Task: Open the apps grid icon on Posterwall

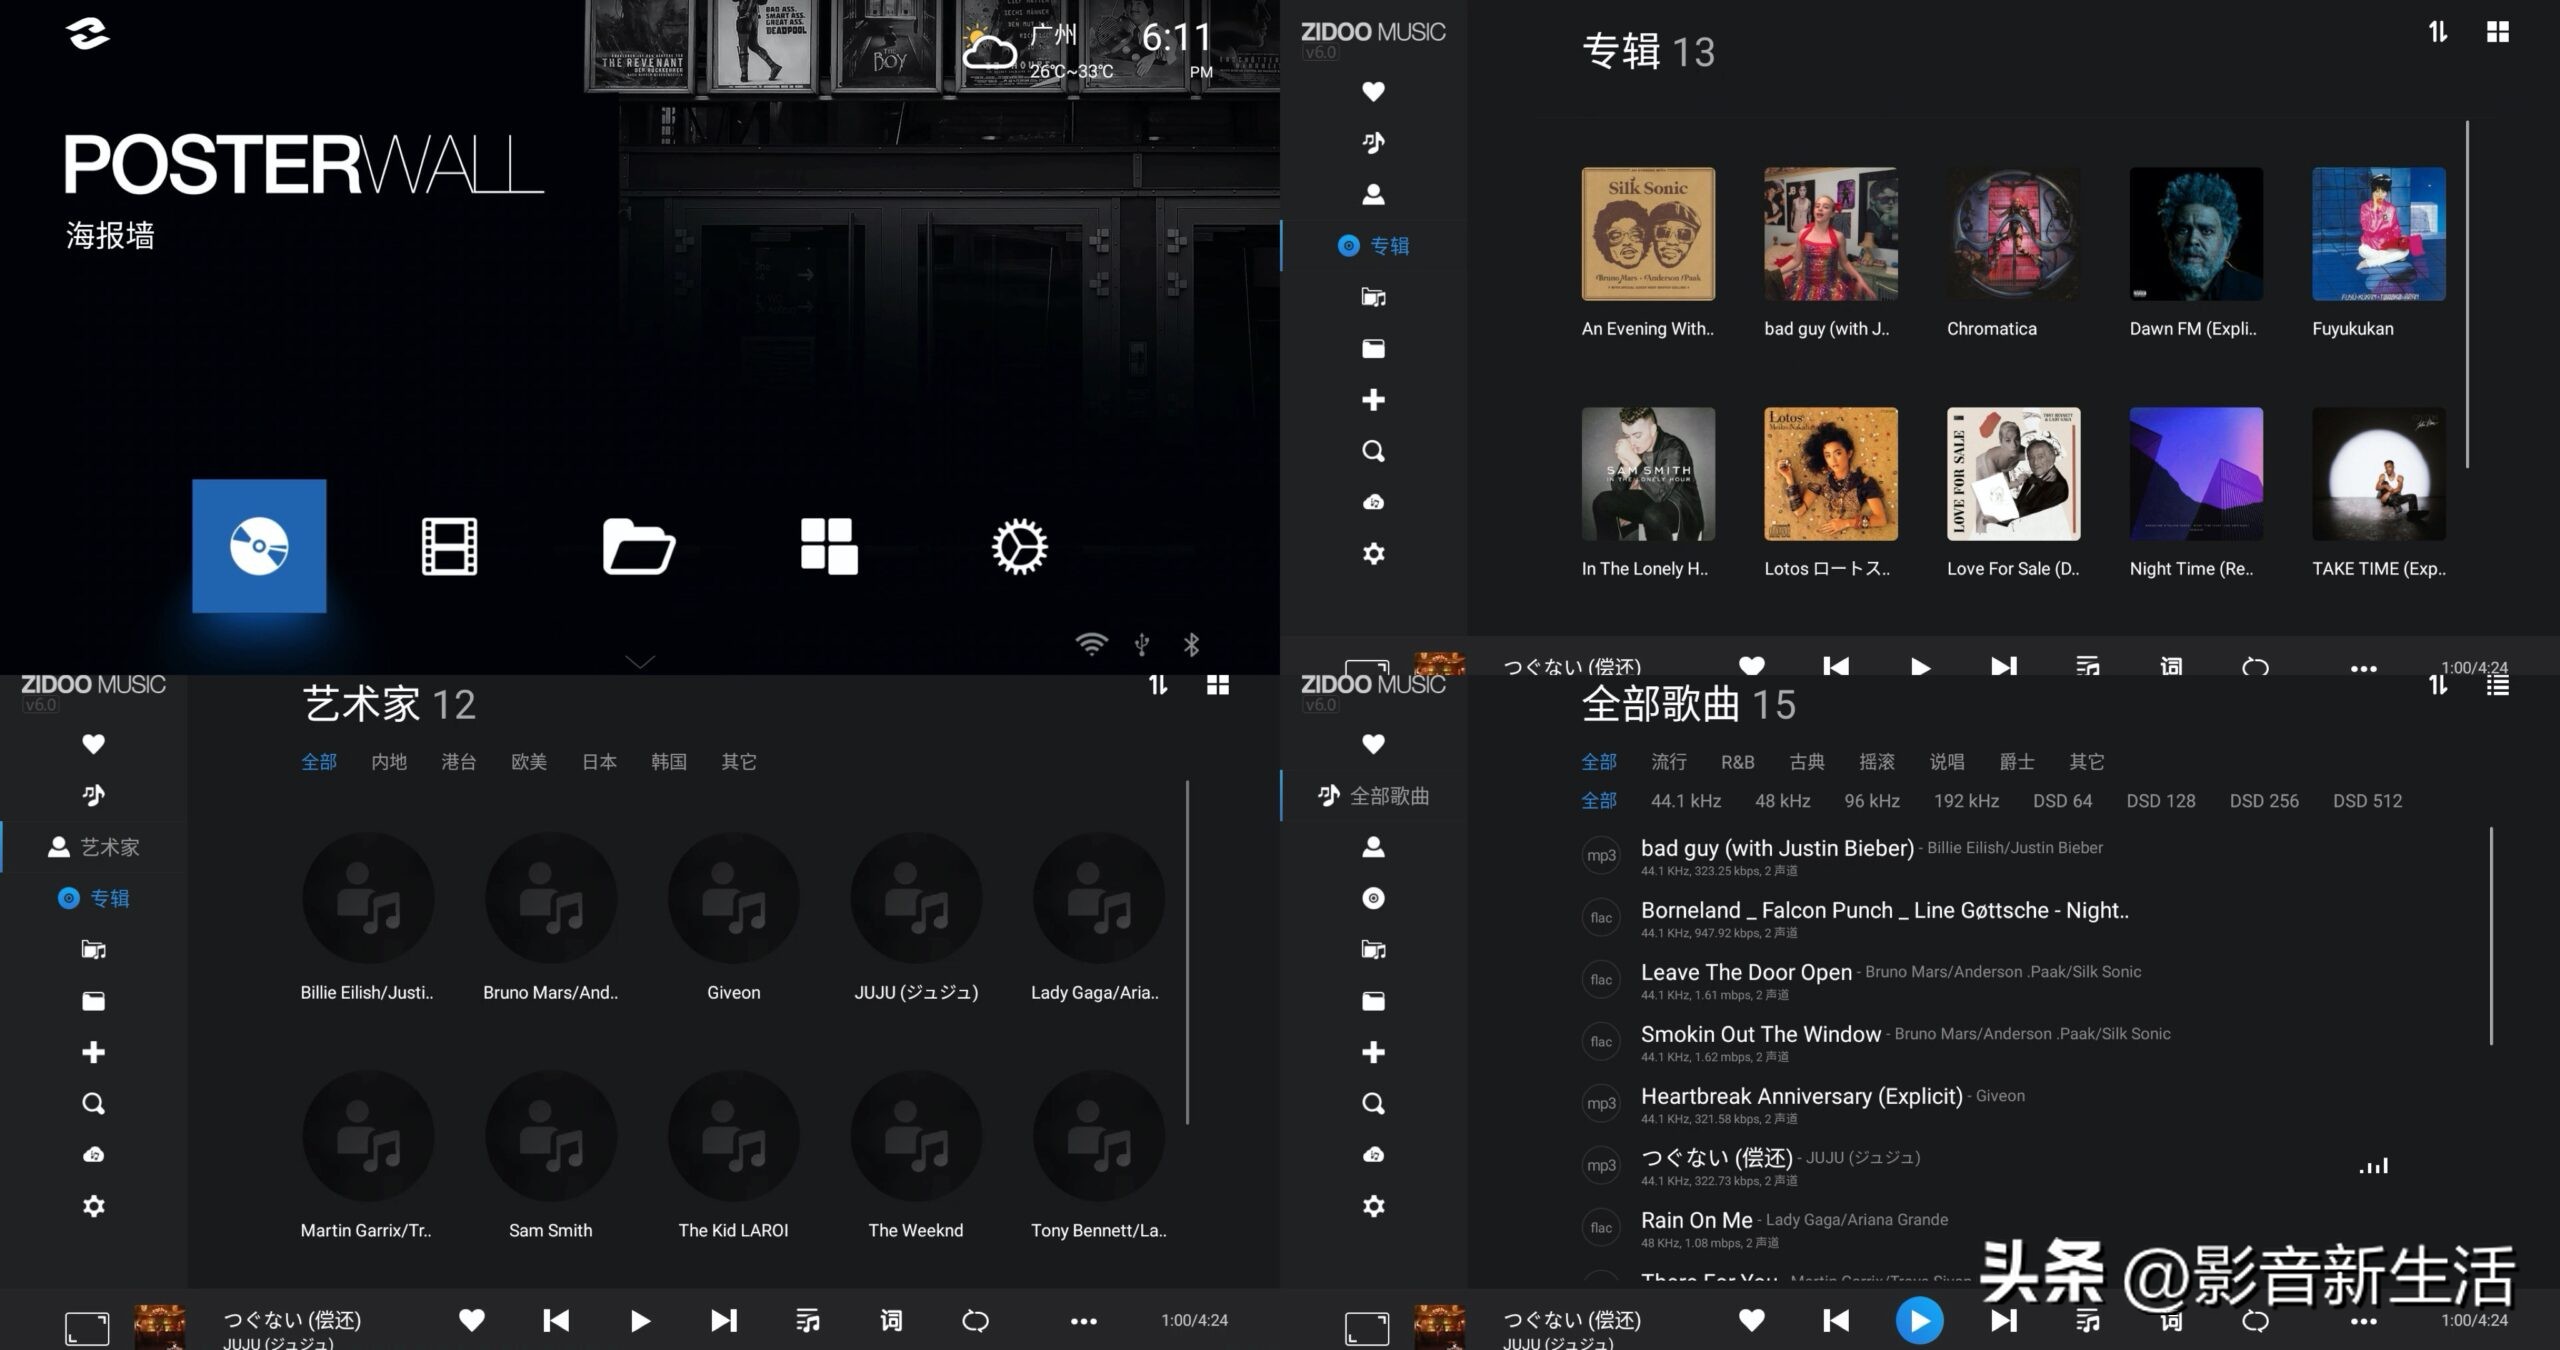Action: coord(829,546)
